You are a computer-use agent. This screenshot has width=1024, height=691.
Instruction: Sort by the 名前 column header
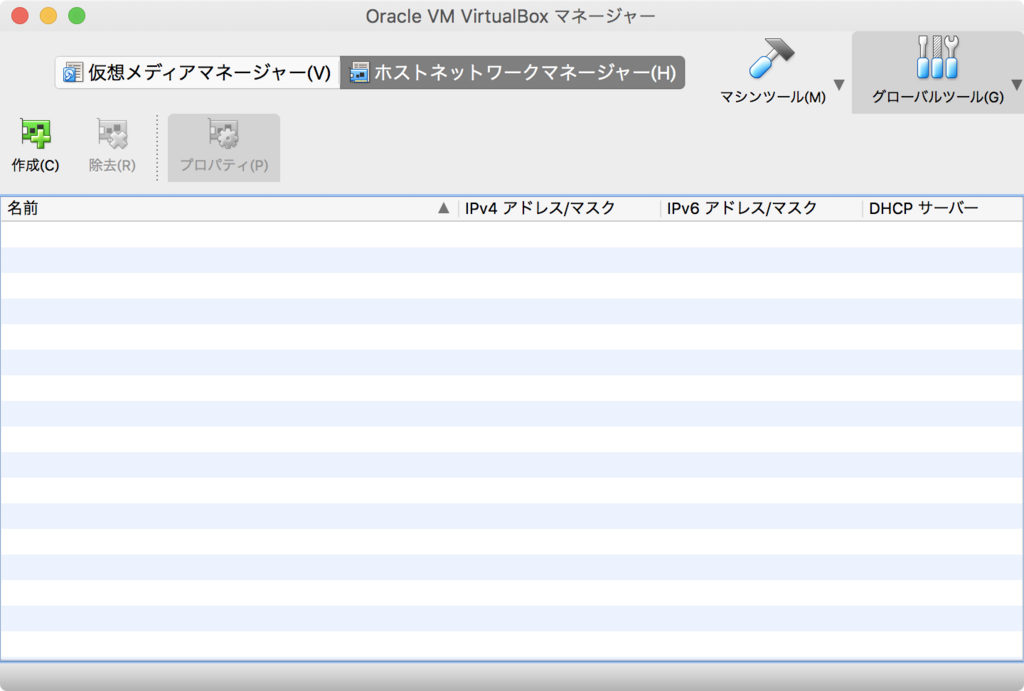[x=229, y=208]
